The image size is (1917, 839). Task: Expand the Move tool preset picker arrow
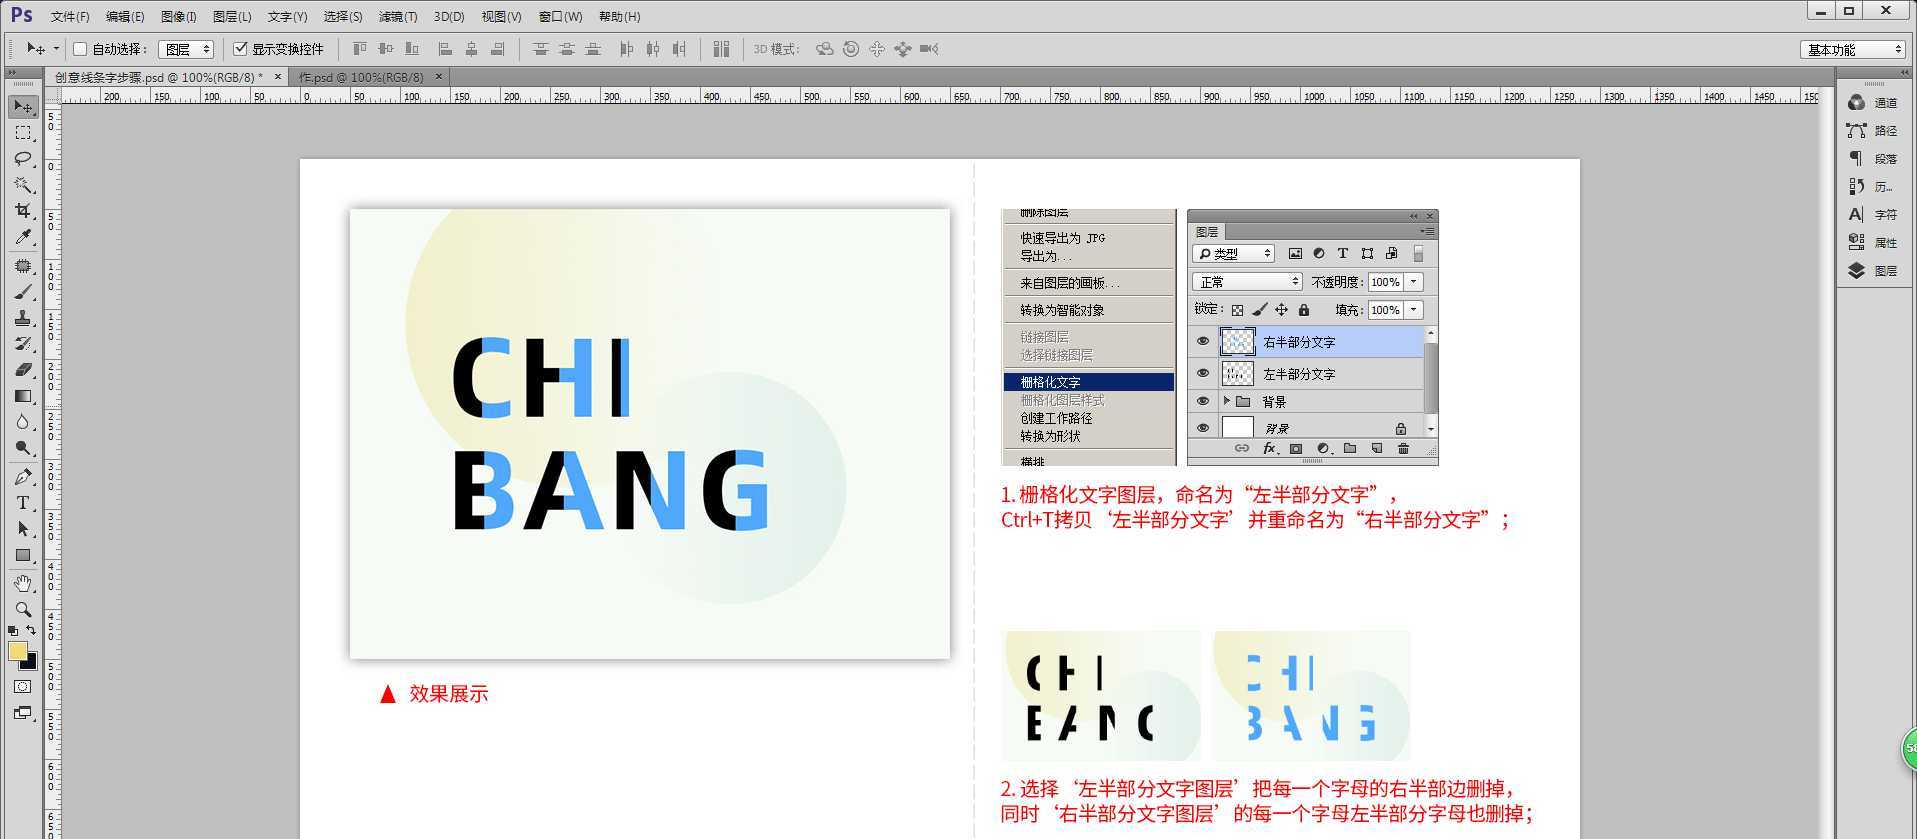(x=56, y=49)
